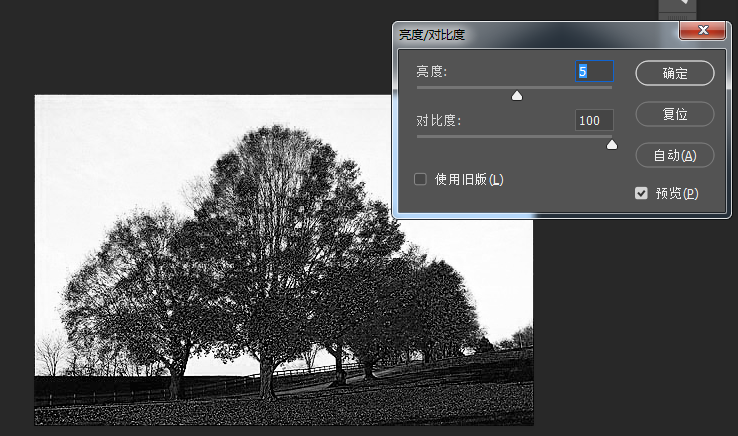Click the 预览(P) label text
738x436 pixels.
677,193
